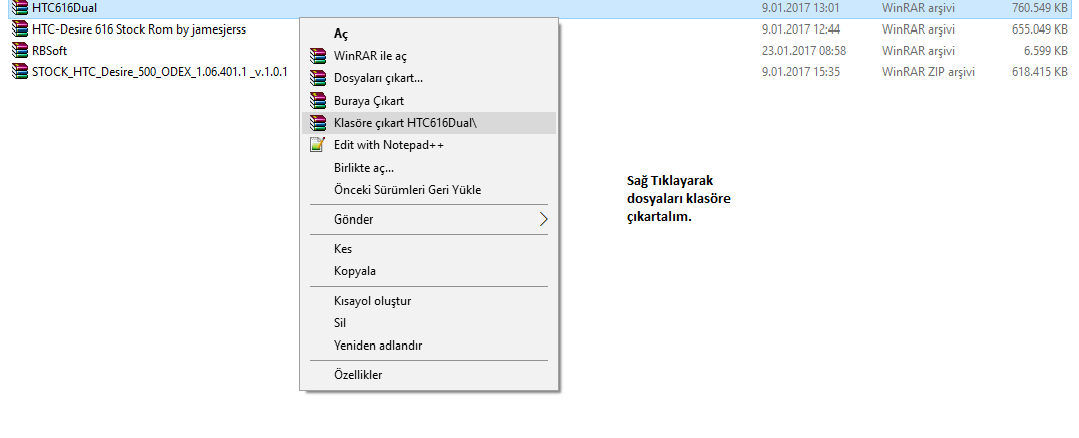Click the WinRAR icon beside 'Dosyaları çıkart...'
Viewport: 1079px width, 438px height.
tap(317, 78)
